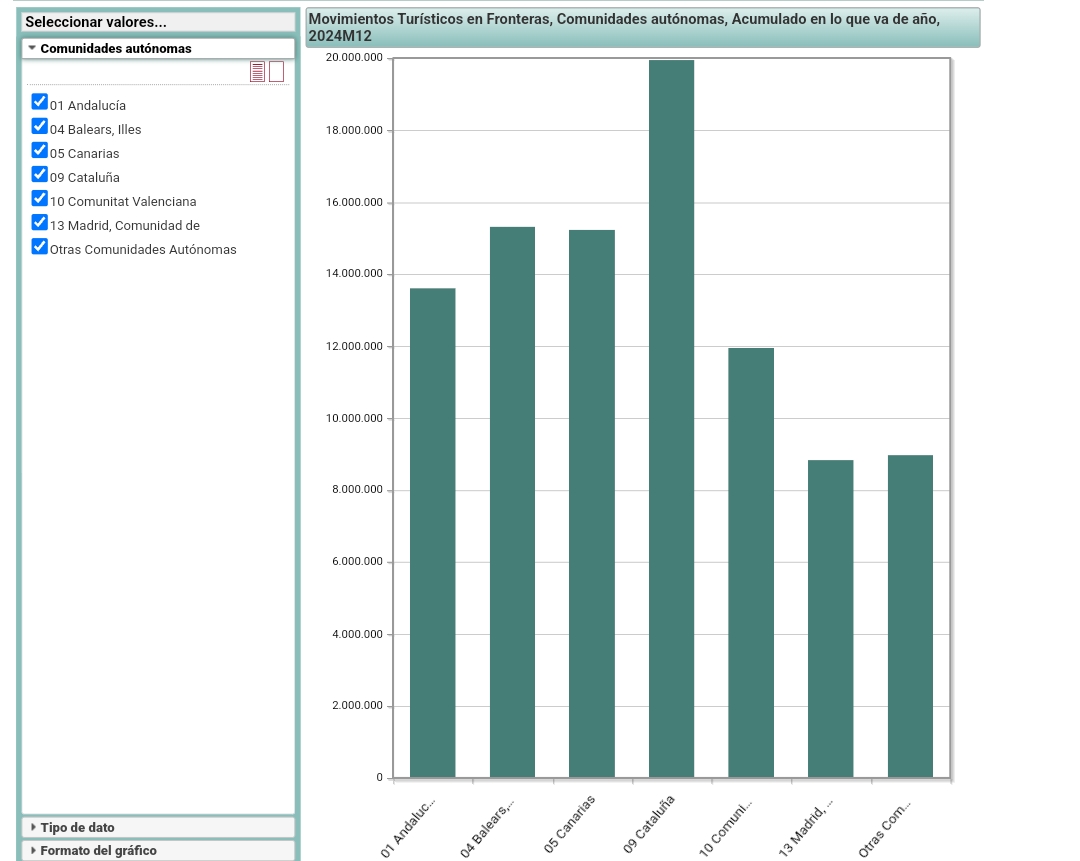The height and width of the screenshot is (861, 1080).
Task: Select the Comunitat Valenciana bar
Action: [x=751, y=563]
